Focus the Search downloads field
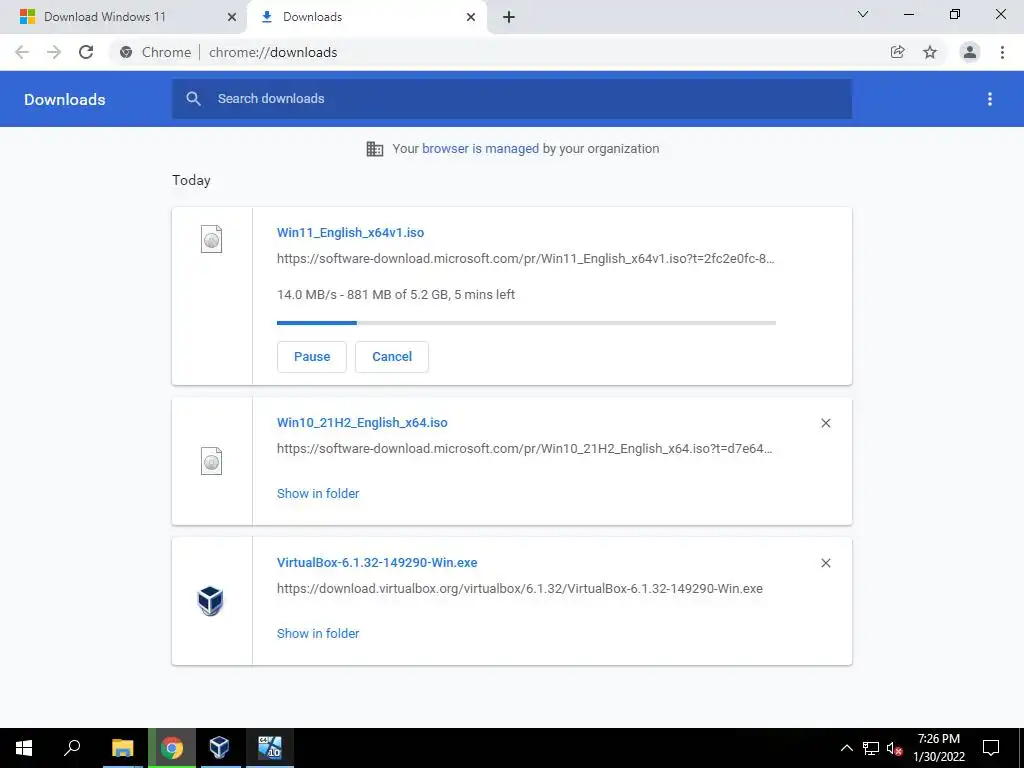The width and height of the screenshot is (1024, 768). pyautogui.click(x=512, y=99)
